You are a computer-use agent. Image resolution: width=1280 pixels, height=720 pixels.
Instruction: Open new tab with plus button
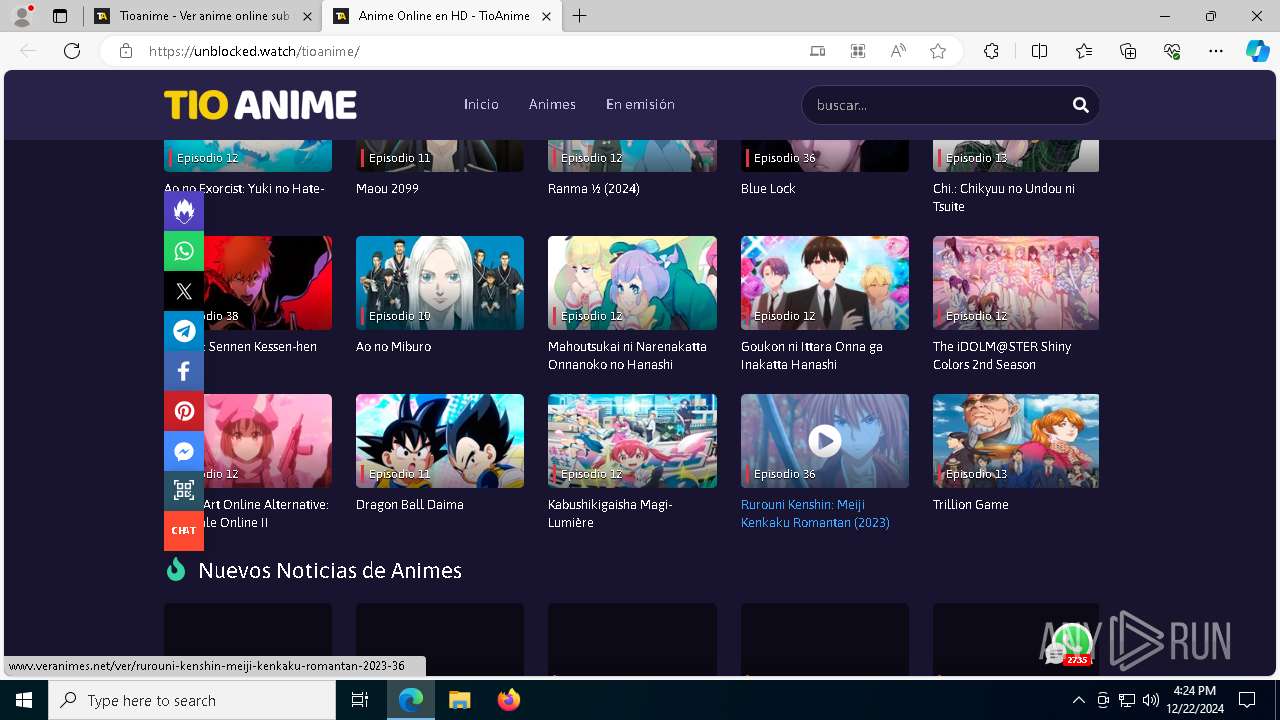(x=580, y=16)
